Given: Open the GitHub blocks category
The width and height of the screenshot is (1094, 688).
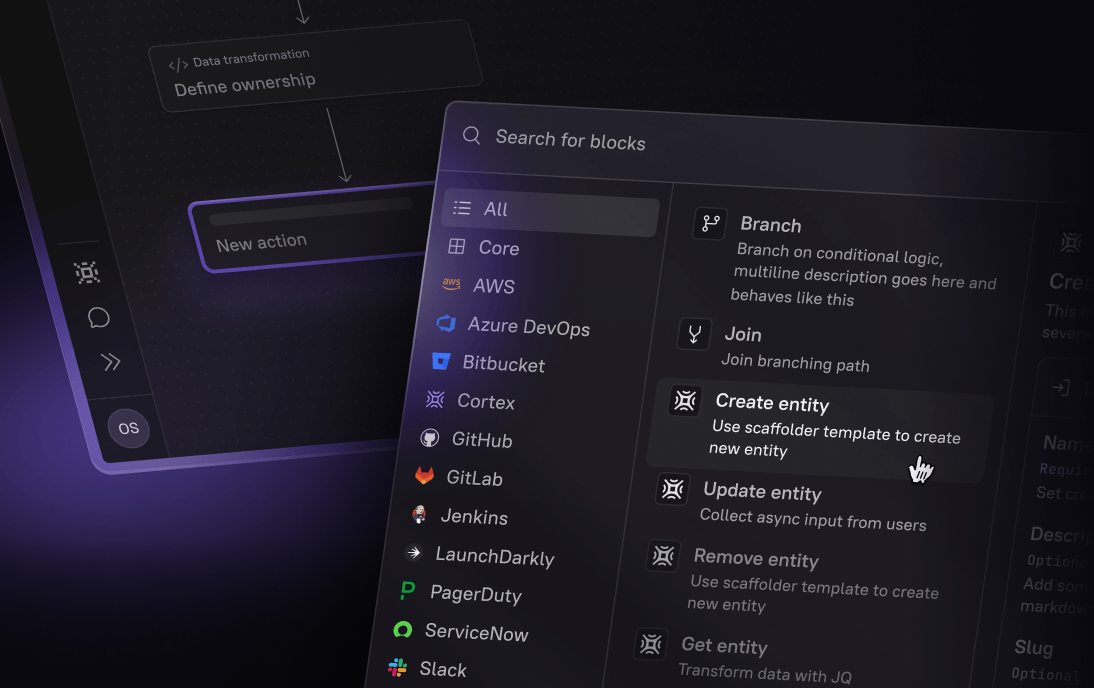Looking at the screenshot, I should pyautogui.click(x=480, y=440).
